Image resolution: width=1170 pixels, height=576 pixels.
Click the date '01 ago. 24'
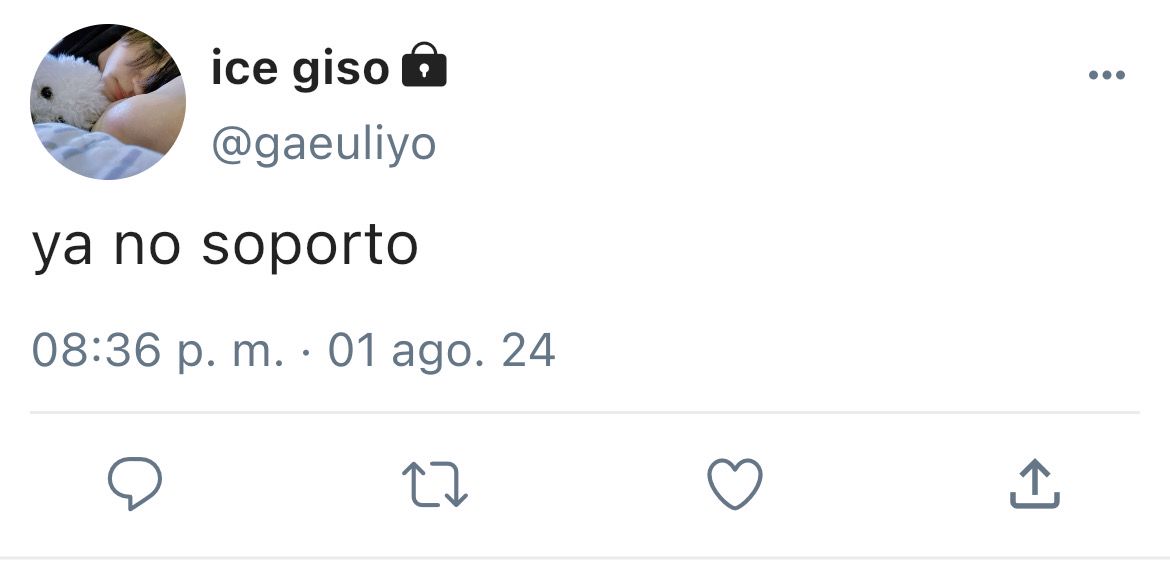[x=441, y=351]
